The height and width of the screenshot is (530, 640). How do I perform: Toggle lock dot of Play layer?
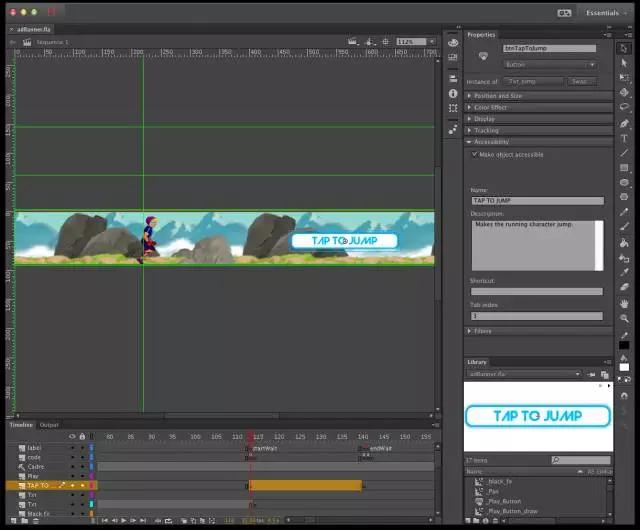click(82, 476)
